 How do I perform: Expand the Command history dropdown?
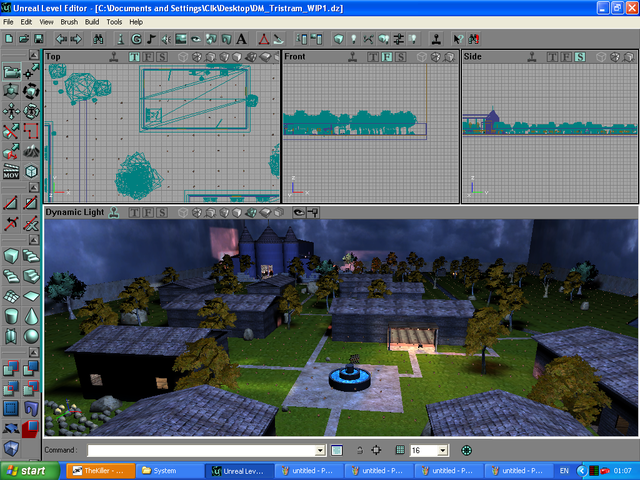click(x=320, y=451)
